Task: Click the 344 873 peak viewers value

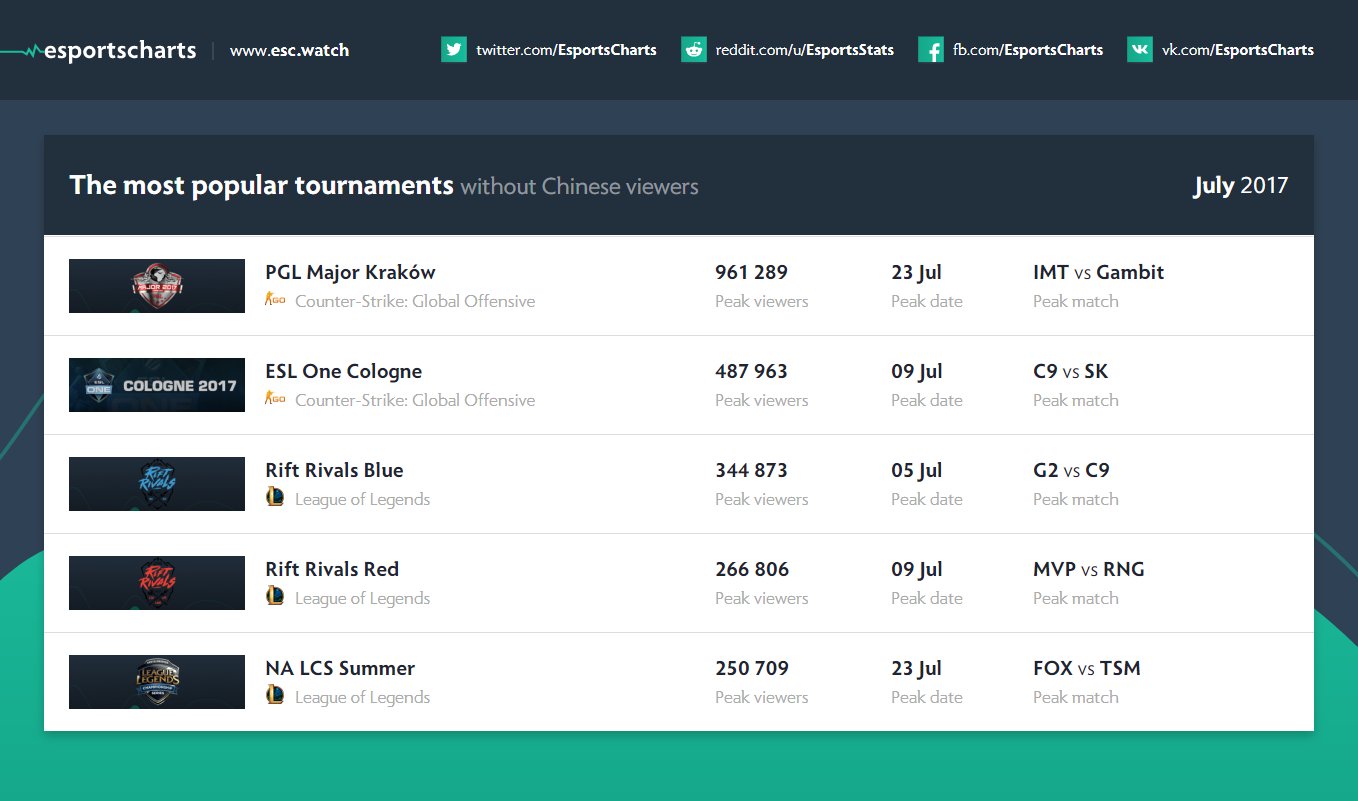Action: coord(751,470)
